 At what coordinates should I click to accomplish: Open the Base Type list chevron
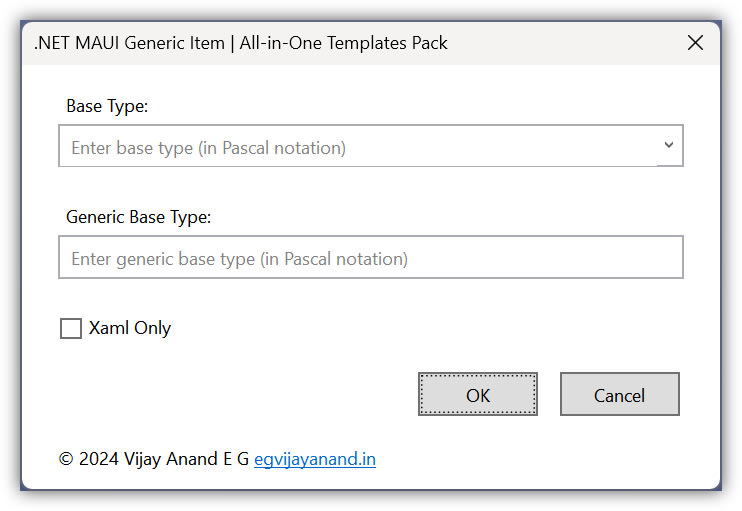669,146
